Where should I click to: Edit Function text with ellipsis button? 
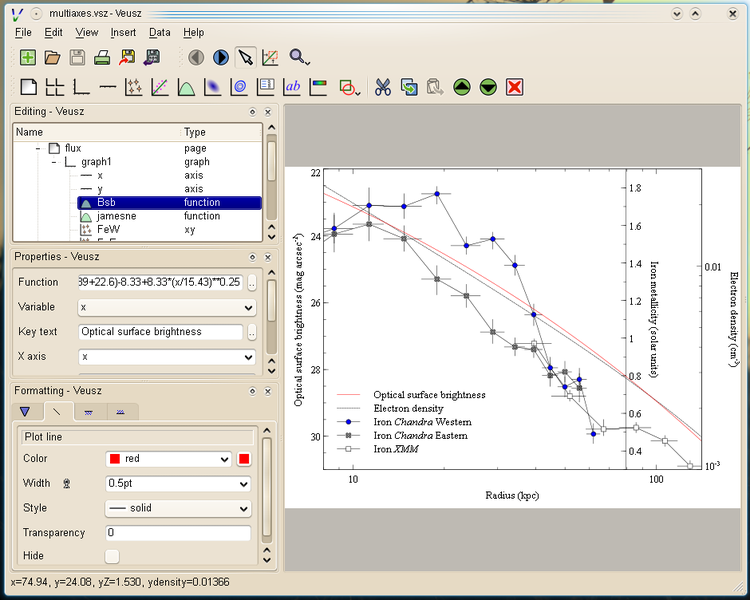pyautogui.click(x=252, y=282)
